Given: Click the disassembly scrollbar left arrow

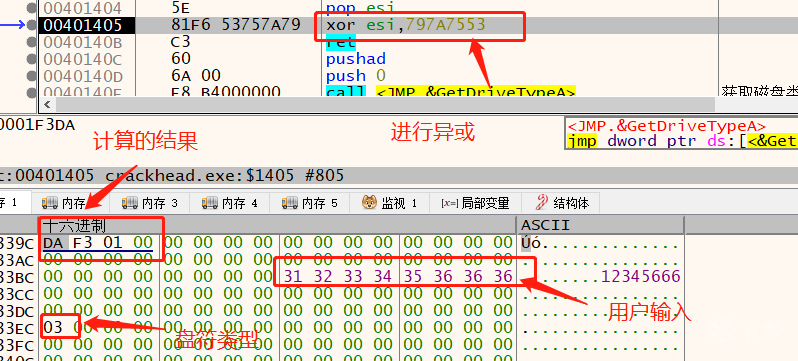Looking at the screenshot, I should tap(48, 105).
